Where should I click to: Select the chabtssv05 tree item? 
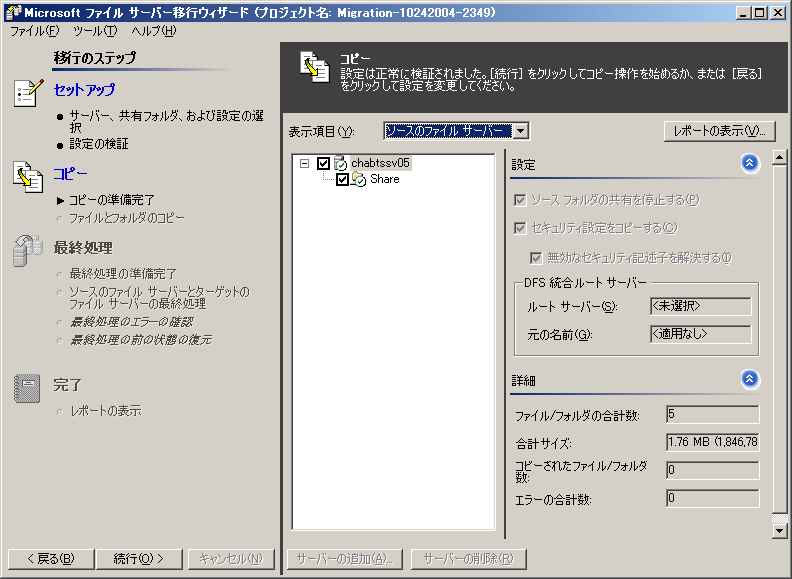(x=380, y=163)
